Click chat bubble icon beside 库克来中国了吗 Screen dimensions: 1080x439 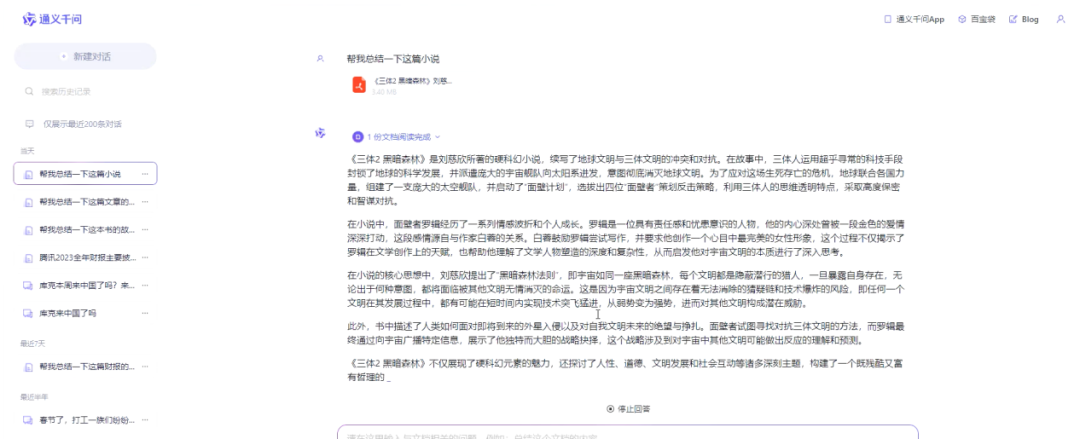(x=28, y=313)
